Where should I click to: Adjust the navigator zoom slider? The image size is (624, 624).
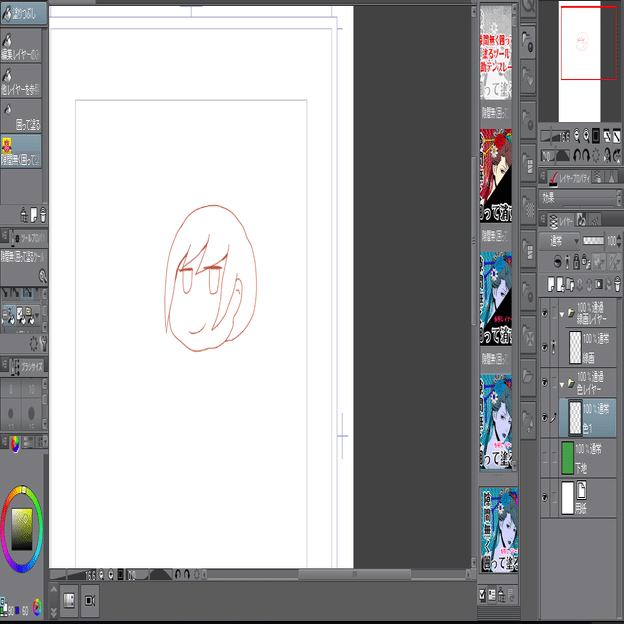(x=556, y=136)
